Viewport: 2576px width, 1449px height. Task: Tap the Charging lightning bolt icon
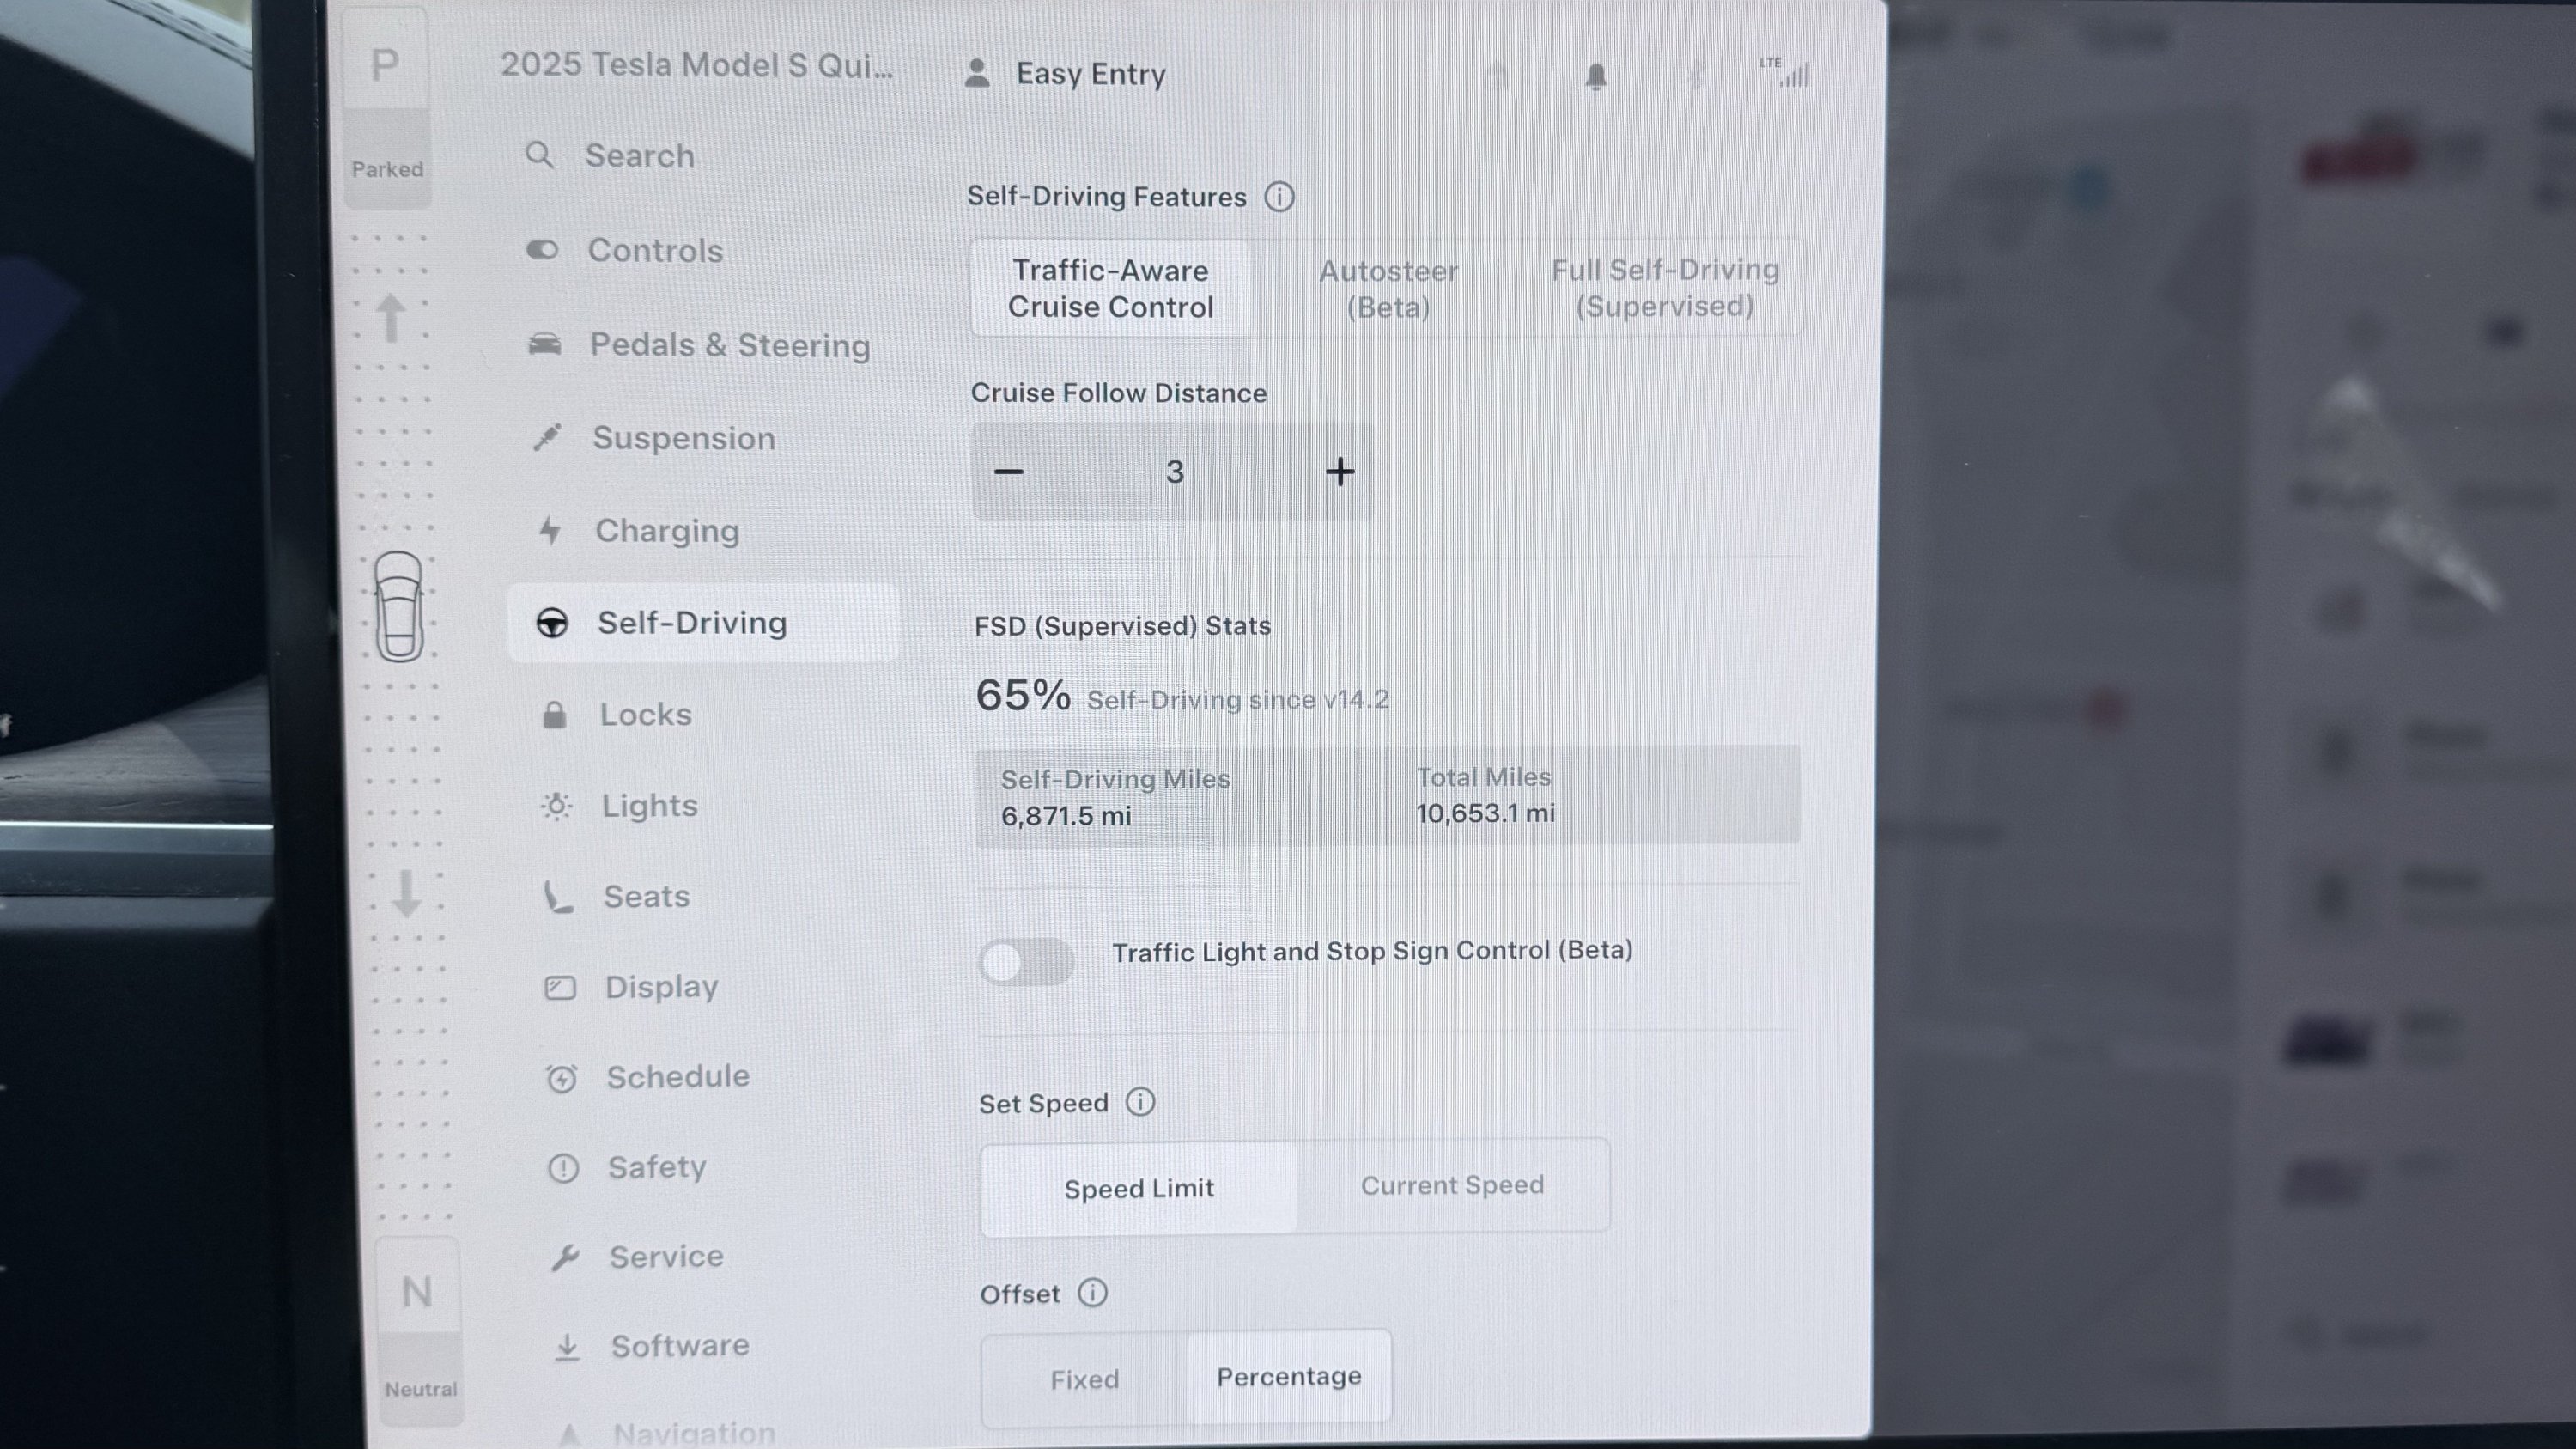coord(549,530)
